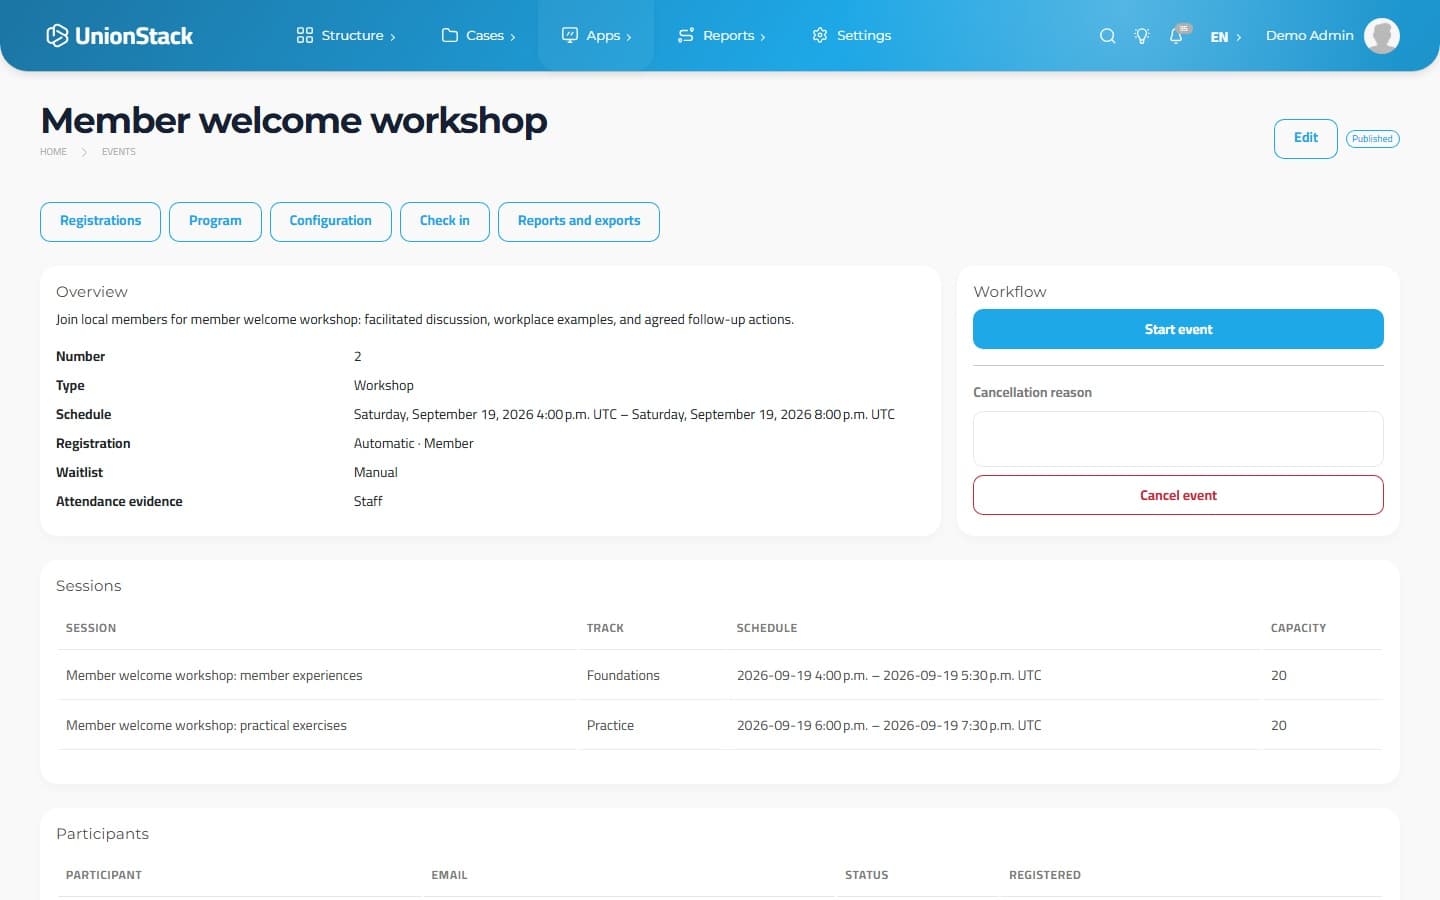The width and height of the screenshot is (1440, 900).
Task: Click the REGISTERED column header
Action: click(1045, 875)
